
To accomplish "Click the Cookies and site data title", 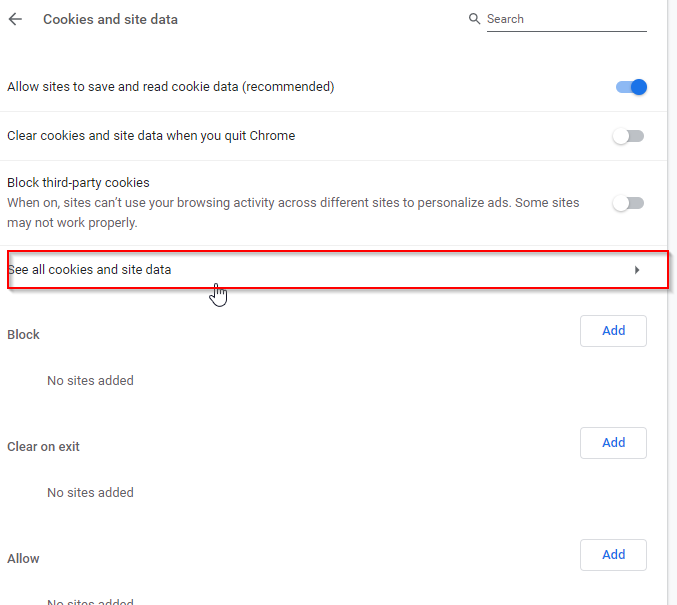I will (111, 19).
